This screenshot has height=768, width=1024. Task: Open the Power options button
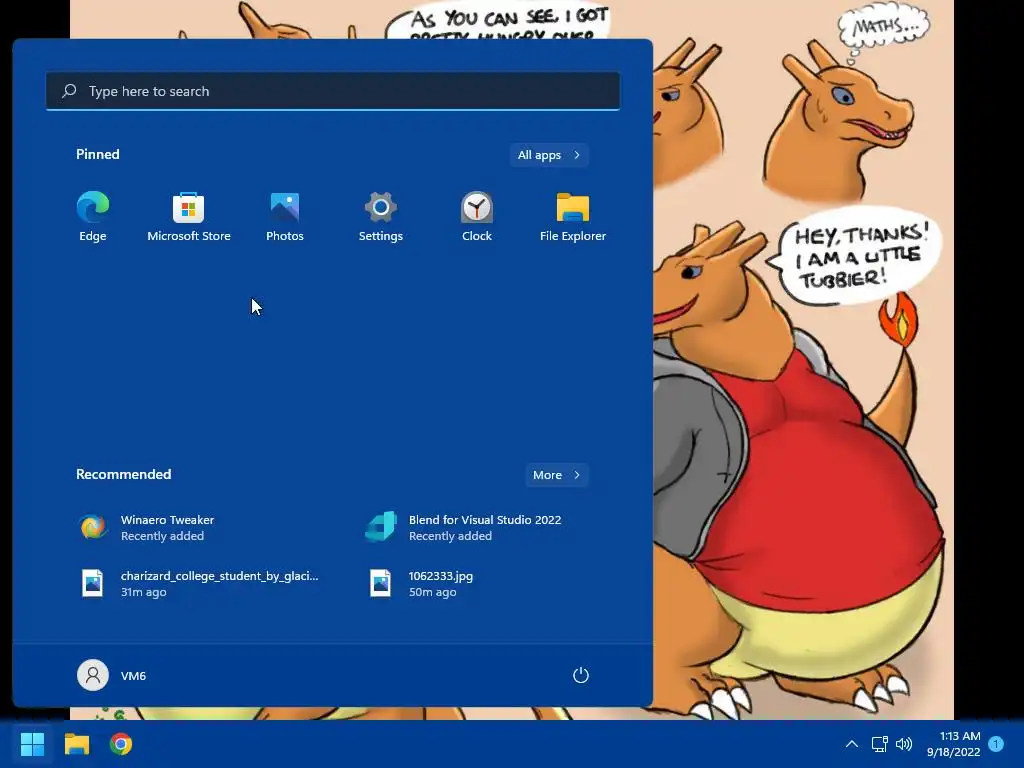pos(581,675)
